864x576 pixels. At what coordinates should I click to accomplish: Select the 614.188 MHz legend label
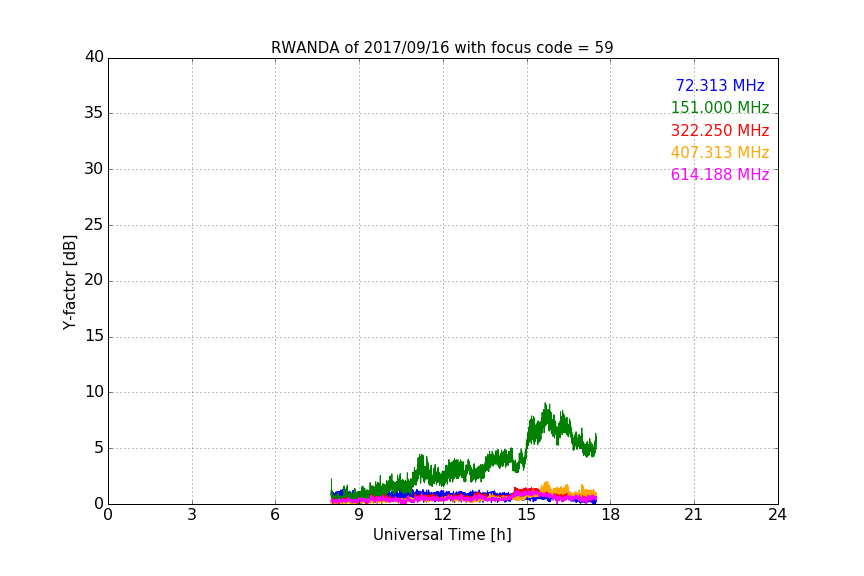[720, 175]
